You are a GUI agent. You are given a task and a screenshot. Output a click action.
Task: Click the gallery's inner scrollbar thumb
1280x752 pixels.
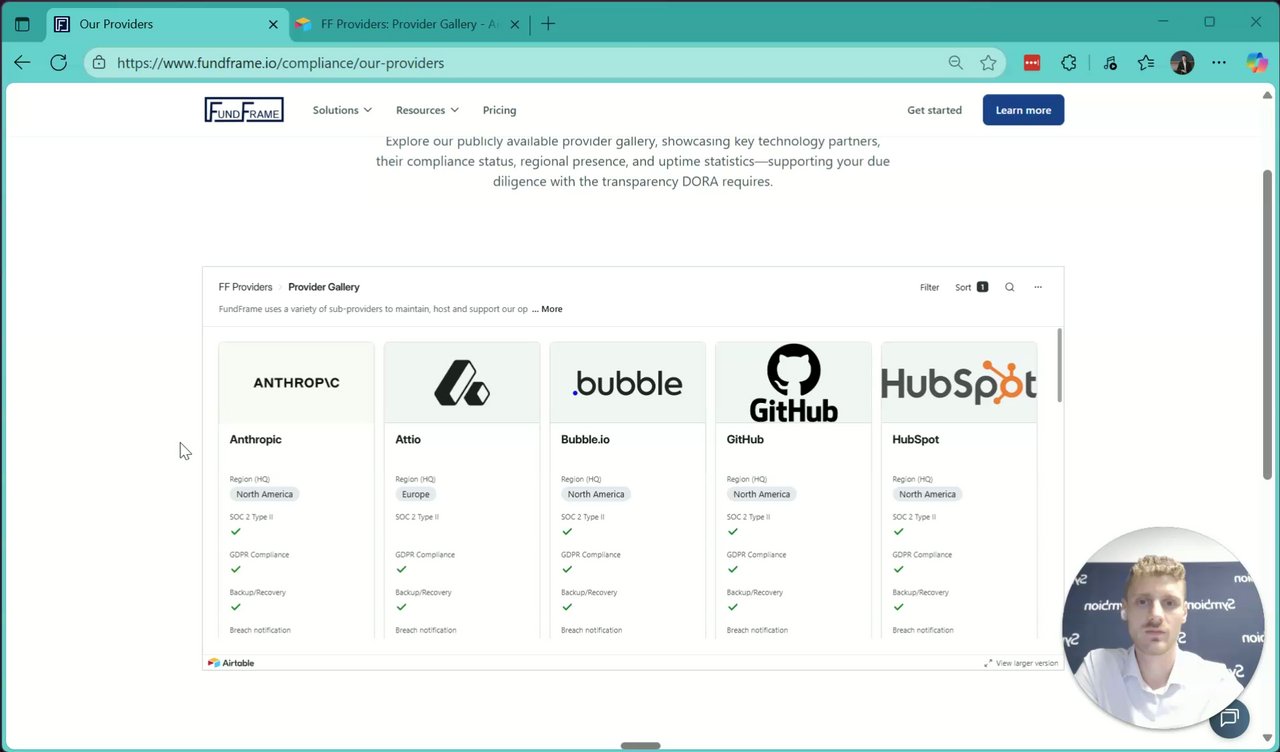tap(1059, 365)
